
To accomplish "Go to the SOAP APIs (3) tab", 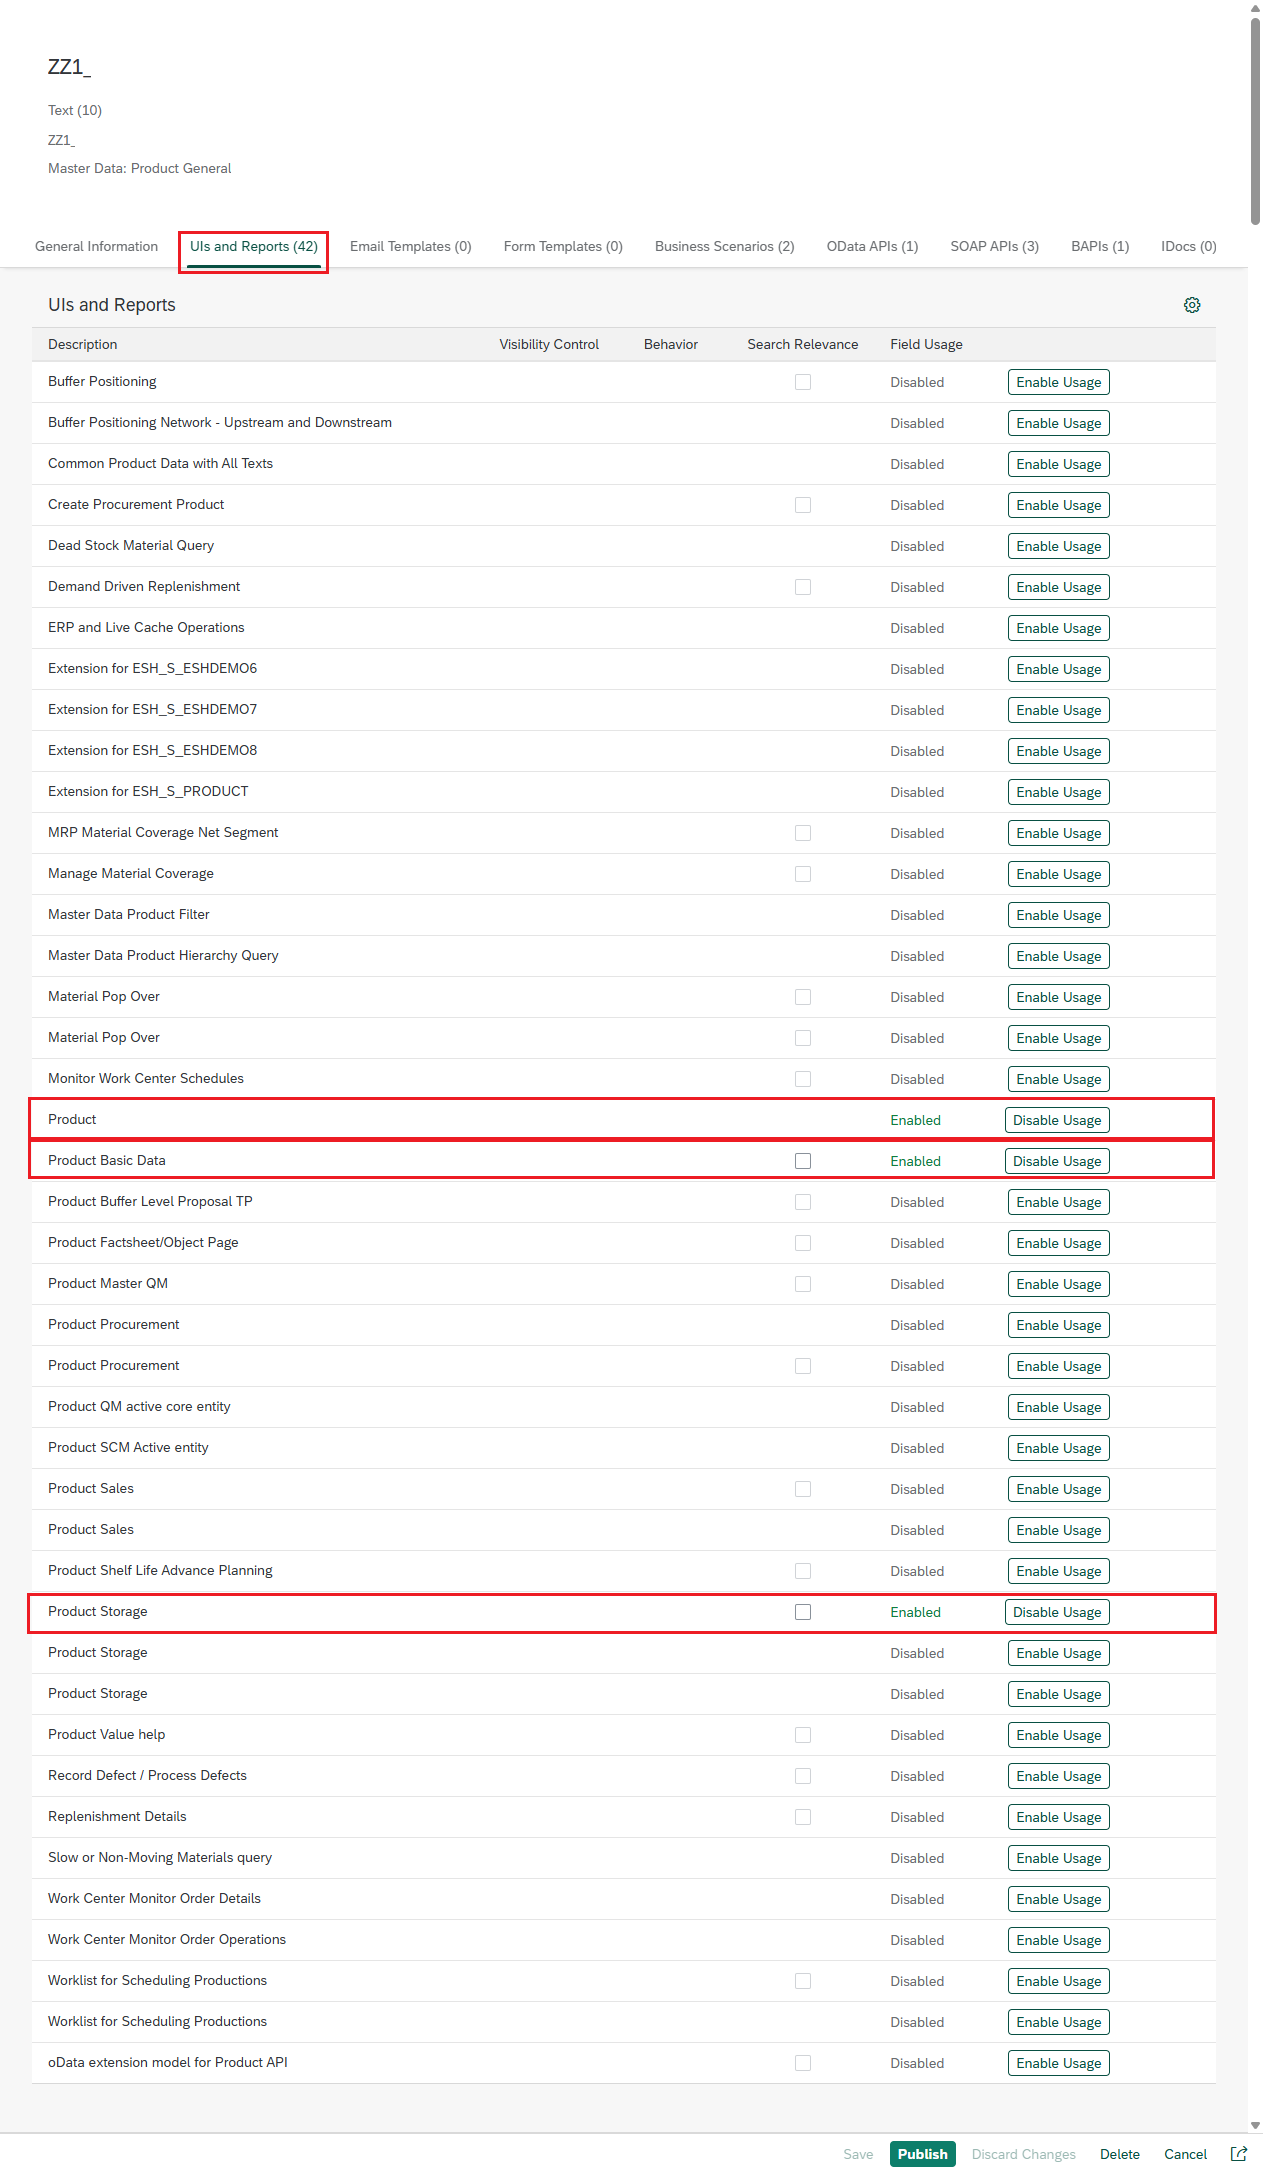I will [x=993, y=246].
